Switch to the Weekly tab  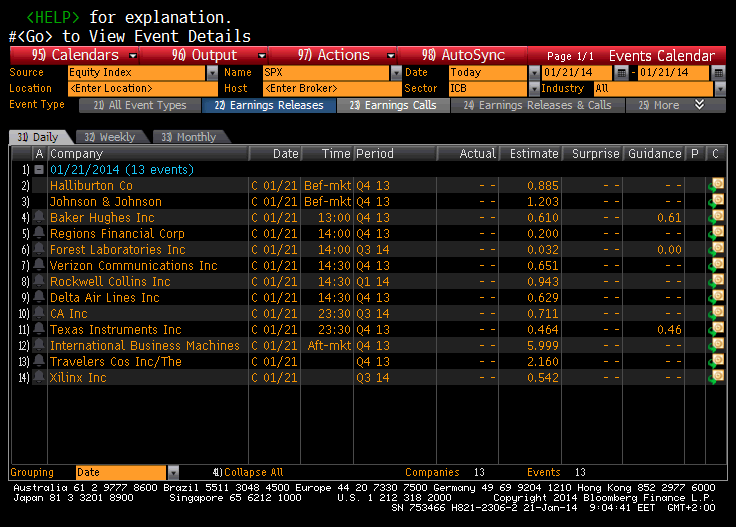(110, 137)
